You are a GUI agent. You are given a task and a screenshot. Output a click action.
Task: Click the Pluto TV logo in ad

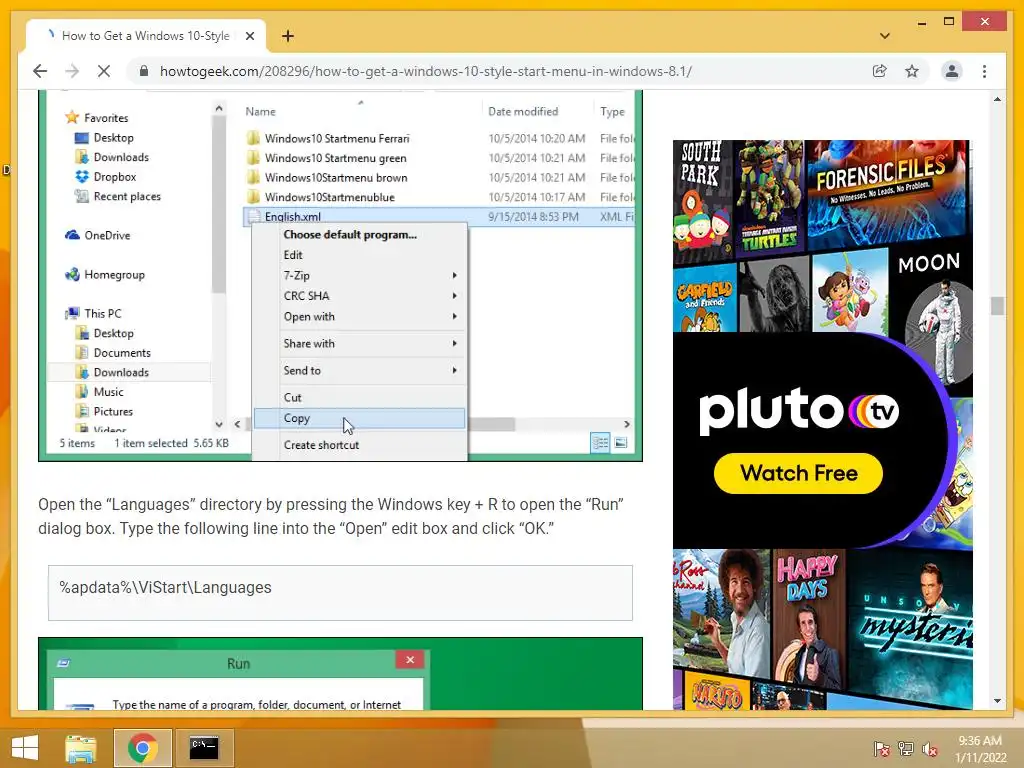799,410
